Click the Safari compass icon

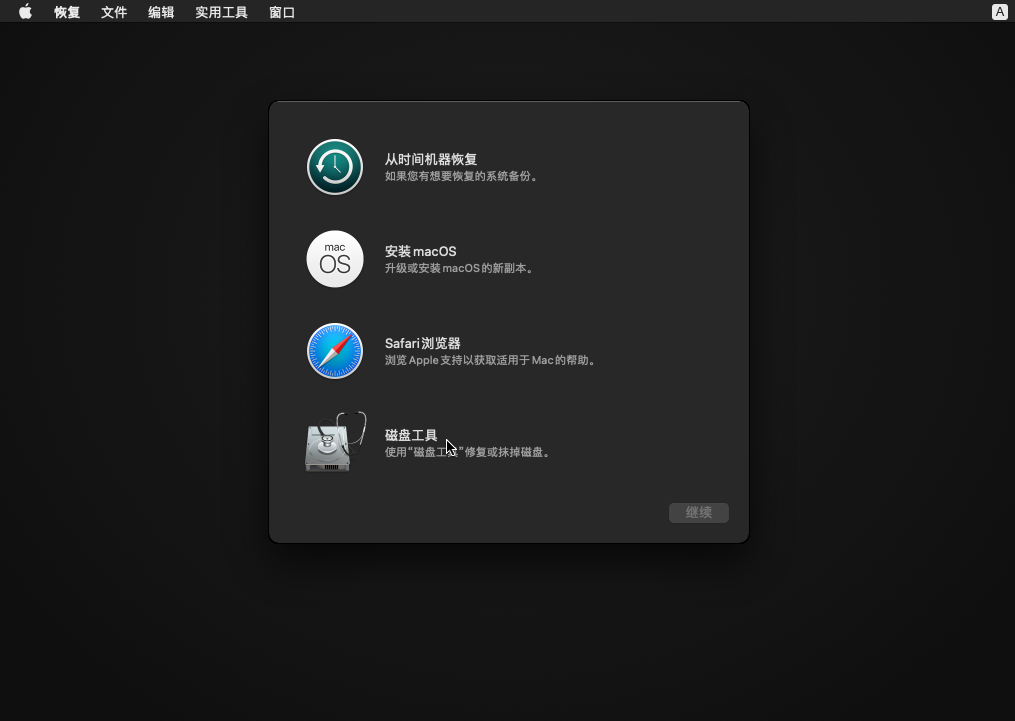335,351
